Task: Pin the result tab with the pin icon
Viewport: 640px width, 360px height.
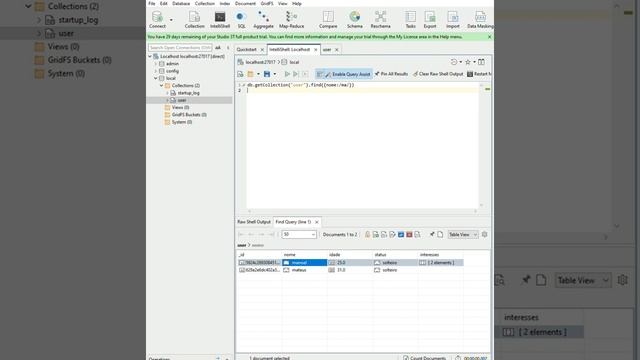Action: [432, 234]
